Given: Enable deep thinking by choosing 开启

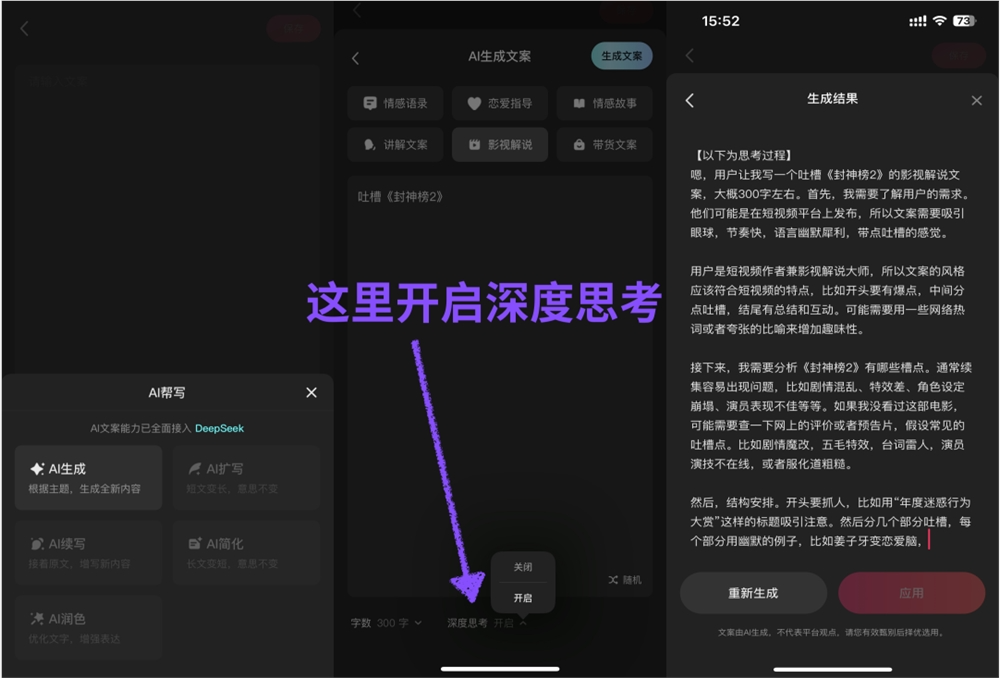Looking at the screenshot, I should (523, 598).
